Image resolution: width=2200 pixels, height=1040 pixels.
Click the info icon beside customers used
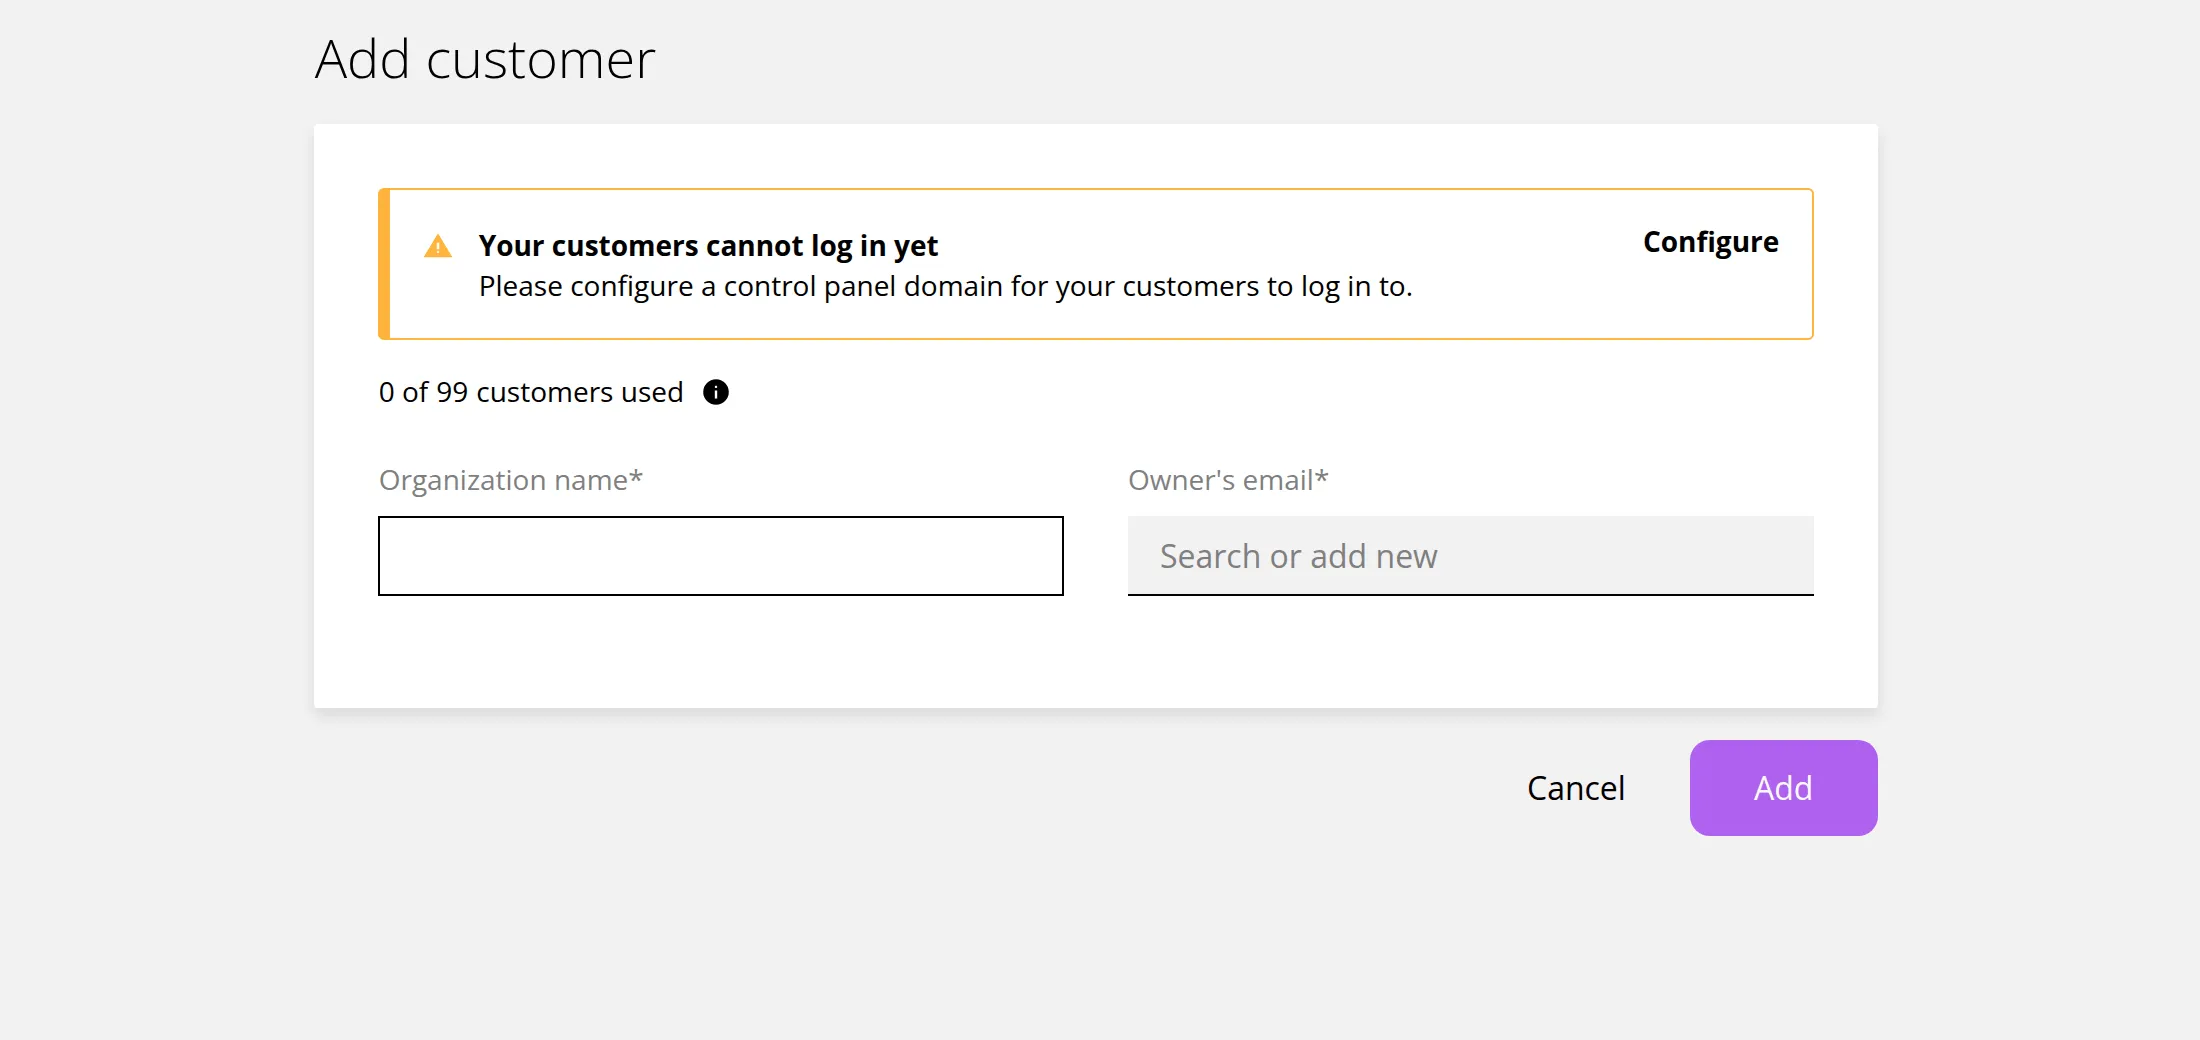coord(716,392)
